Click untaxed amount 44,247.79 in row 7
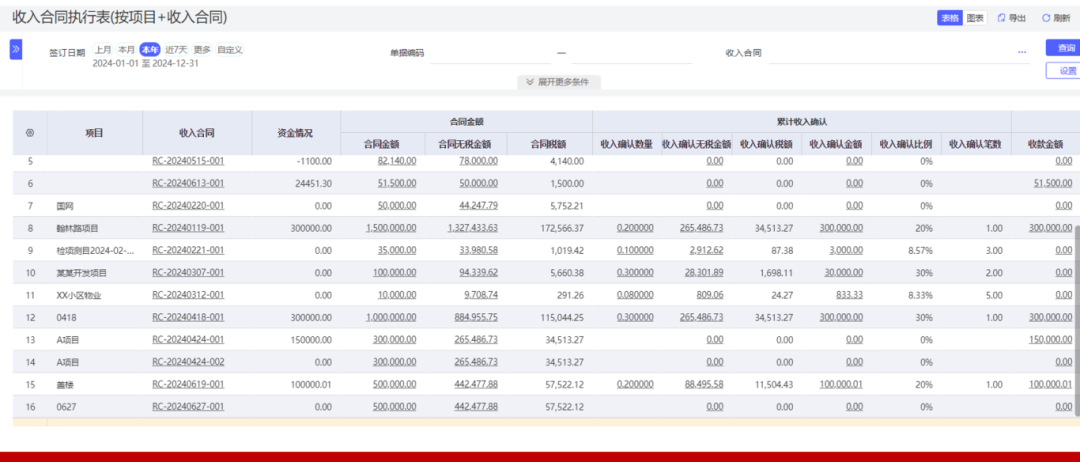This screenshot has height=462, width=1080. tap(478, 205)
